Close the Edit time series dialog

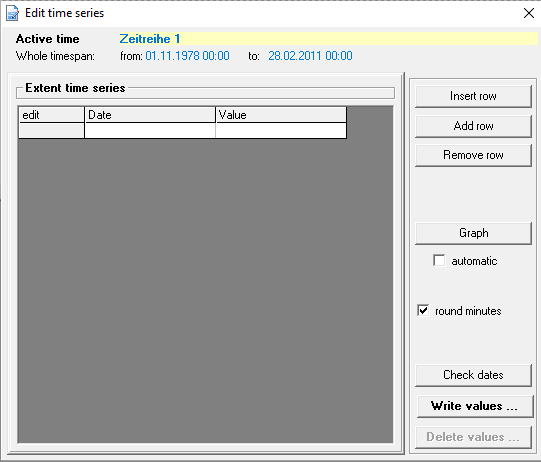coord(529,13)
